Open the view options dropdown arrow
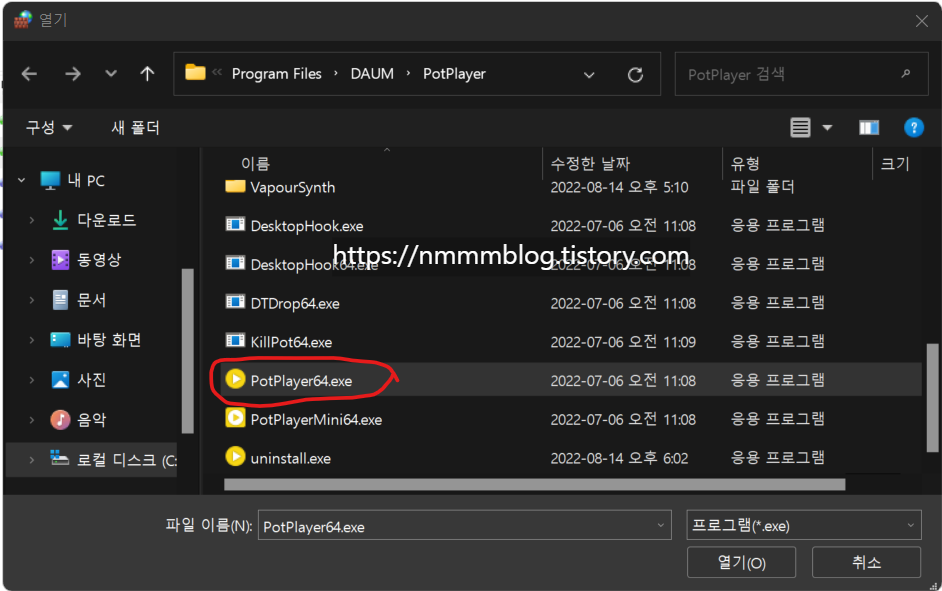942x591 pixels. [x=827, y=127]
